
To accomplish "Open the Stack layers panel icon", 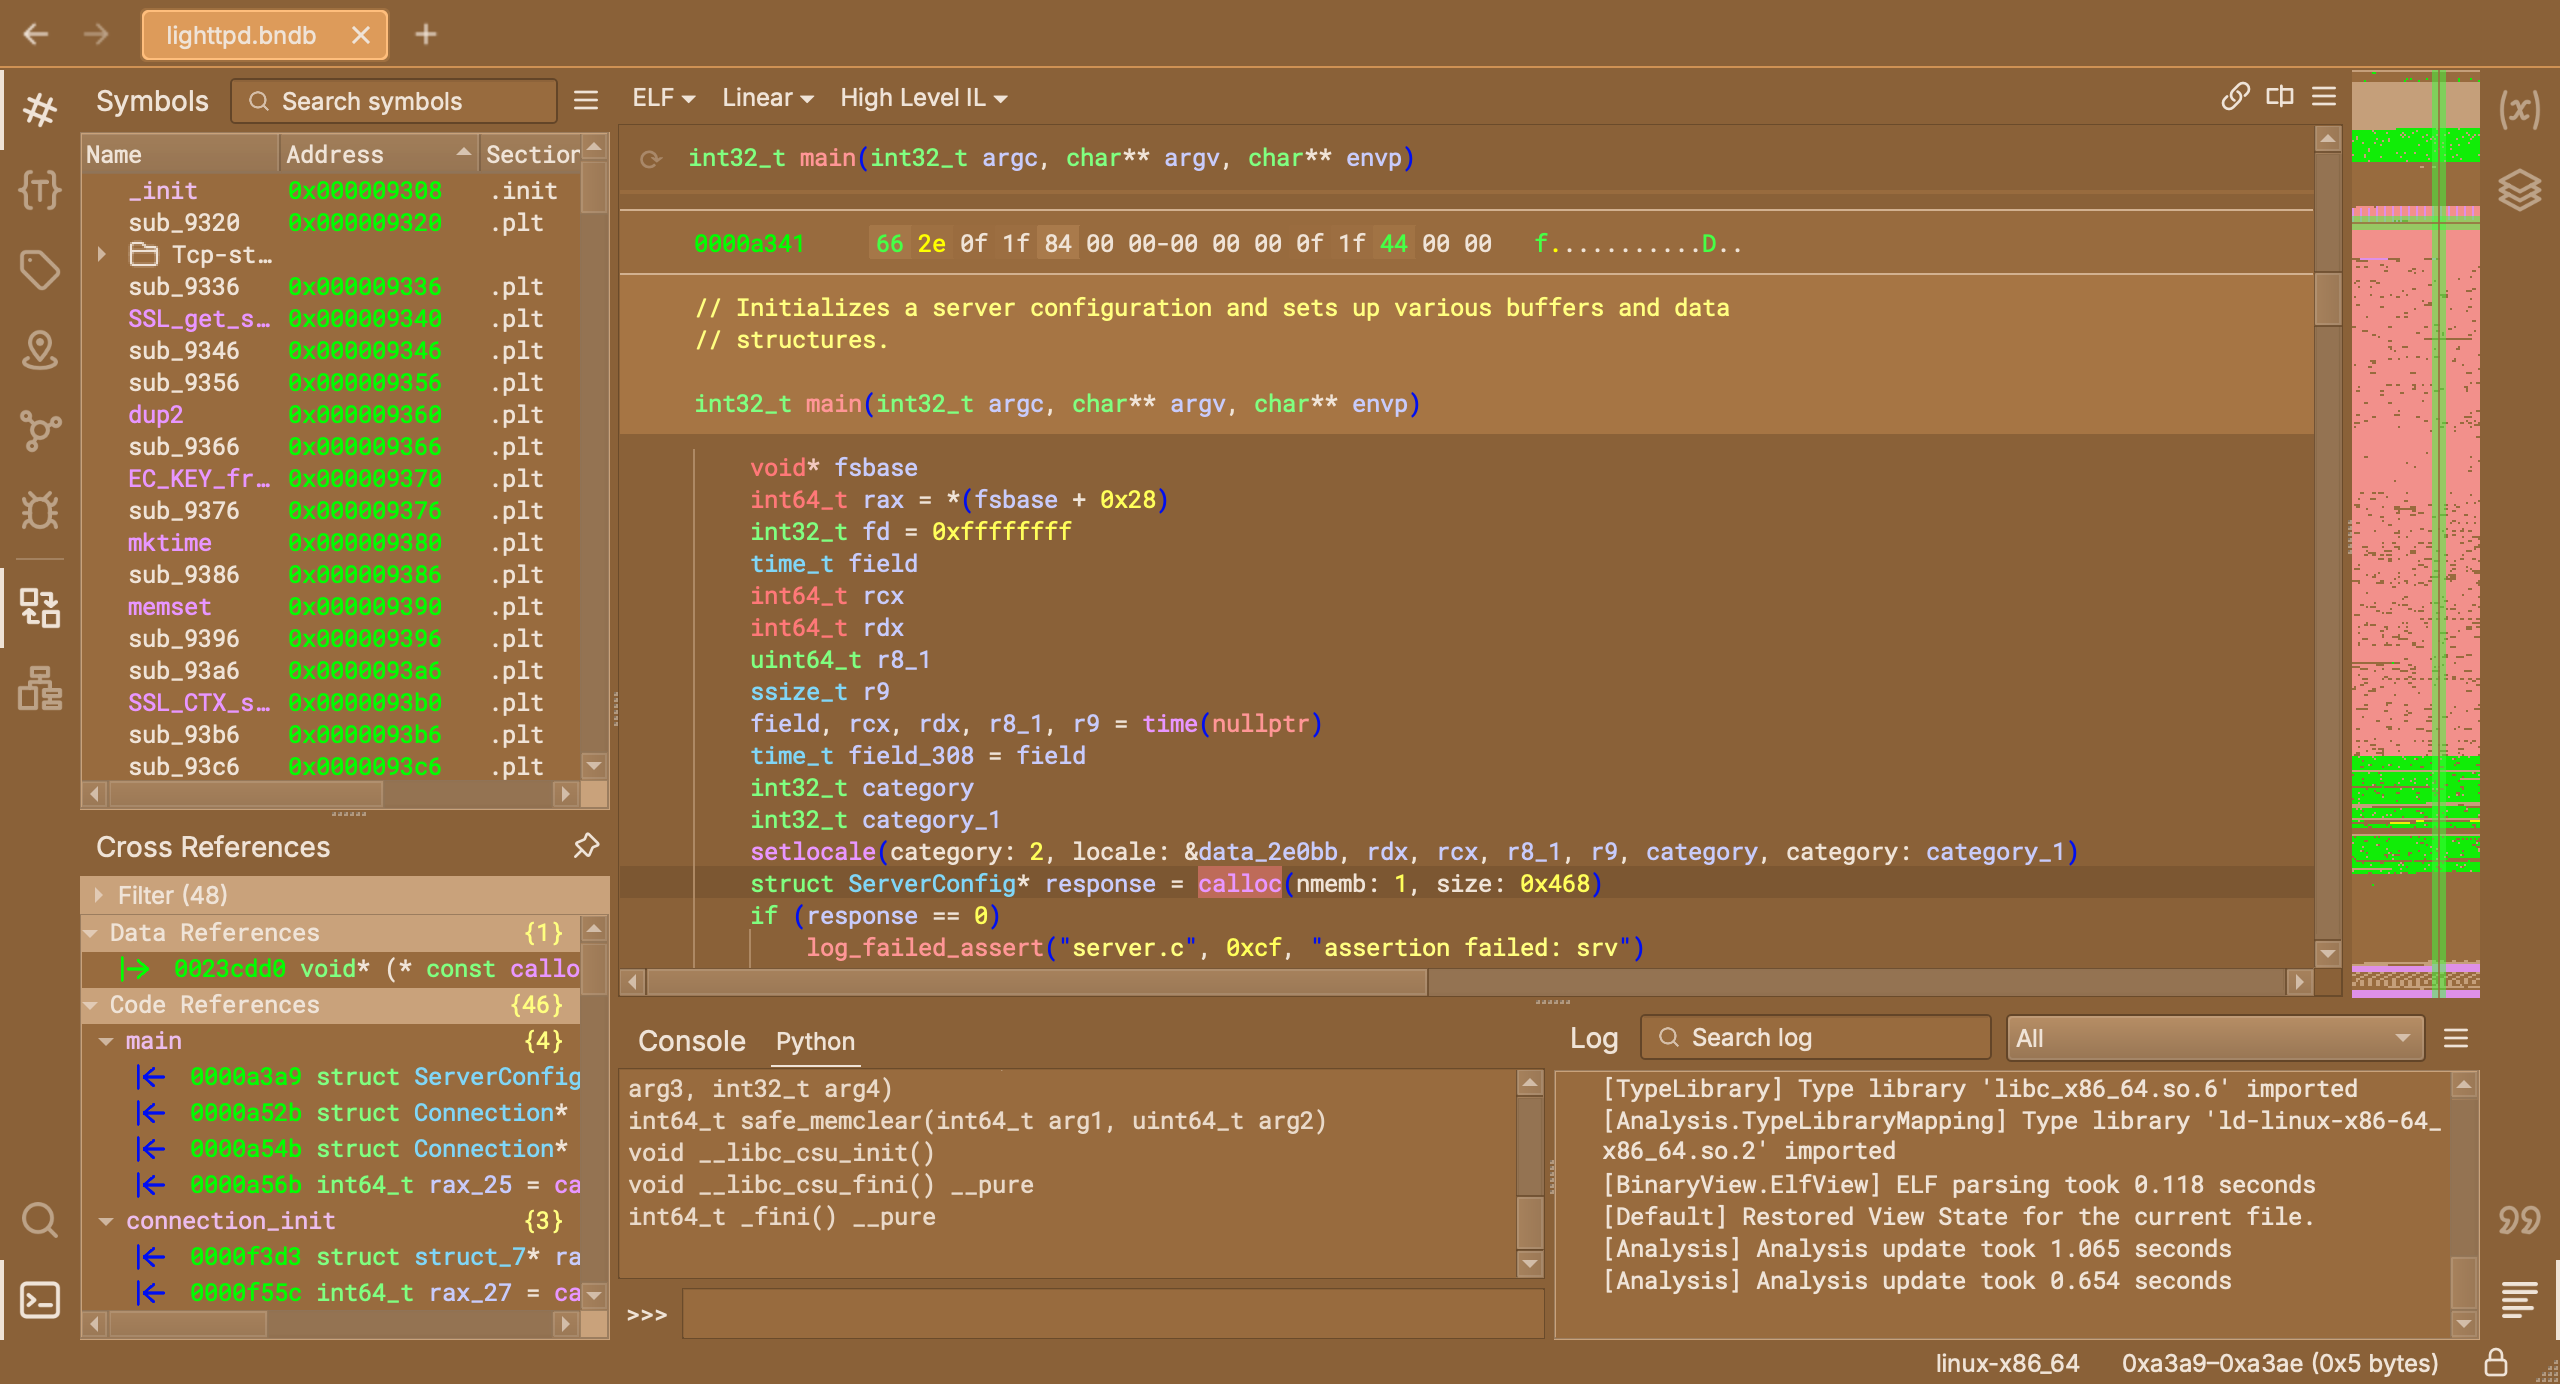I will (x=2519, y=189).
